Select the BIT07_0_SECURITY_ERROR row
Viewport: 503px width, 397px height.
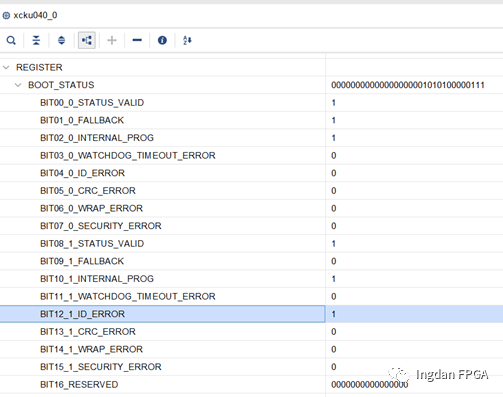251,226
